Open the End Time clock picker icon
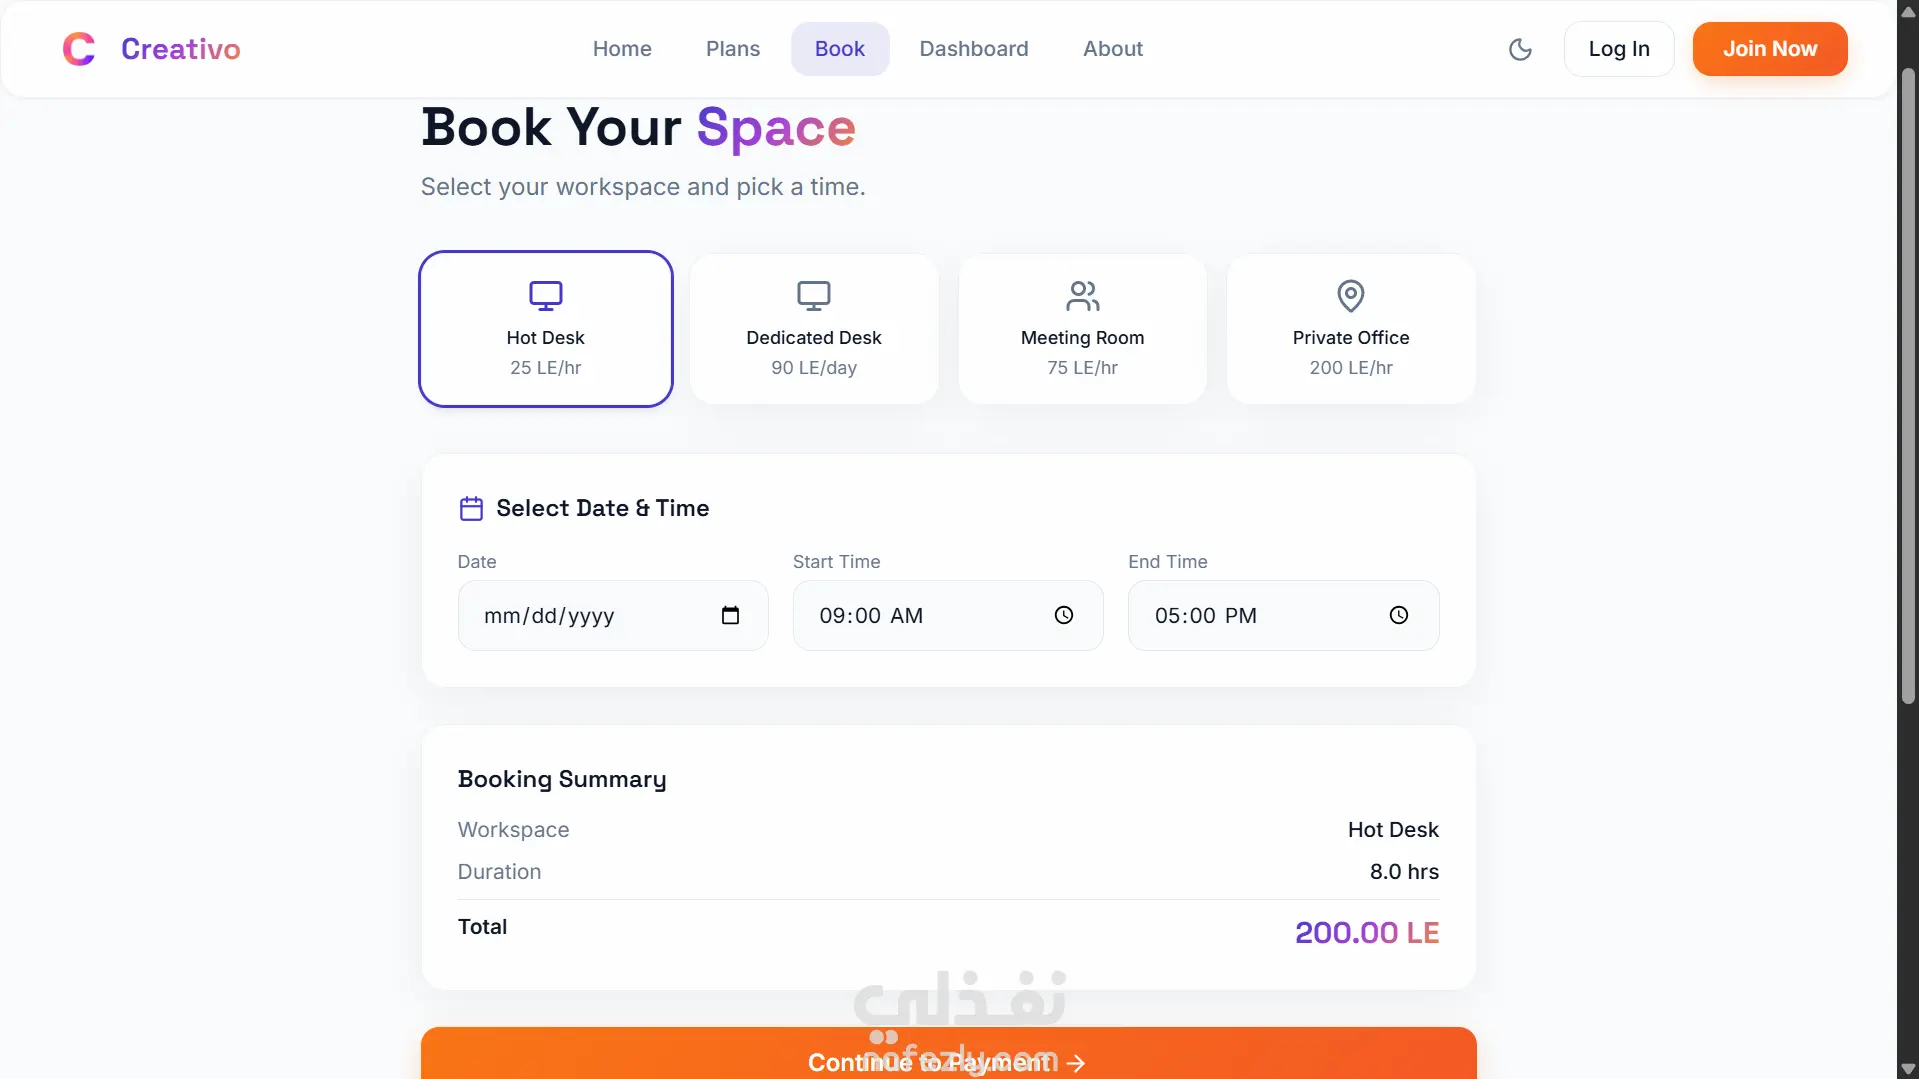 [1399, 615]
